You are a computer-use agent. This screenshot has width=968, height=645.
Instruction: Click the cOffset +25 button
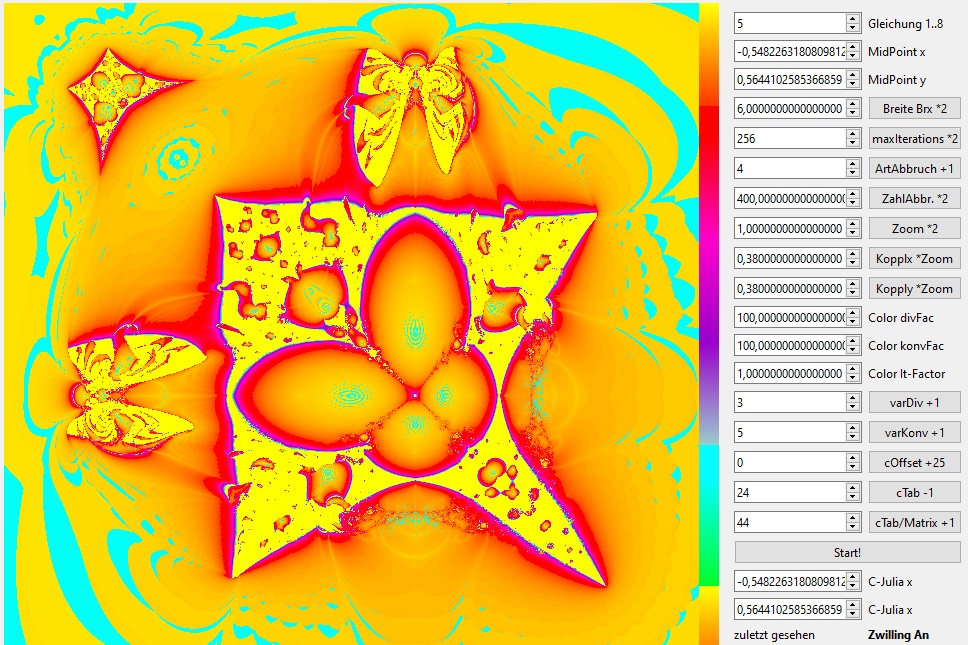click(914, 462)
